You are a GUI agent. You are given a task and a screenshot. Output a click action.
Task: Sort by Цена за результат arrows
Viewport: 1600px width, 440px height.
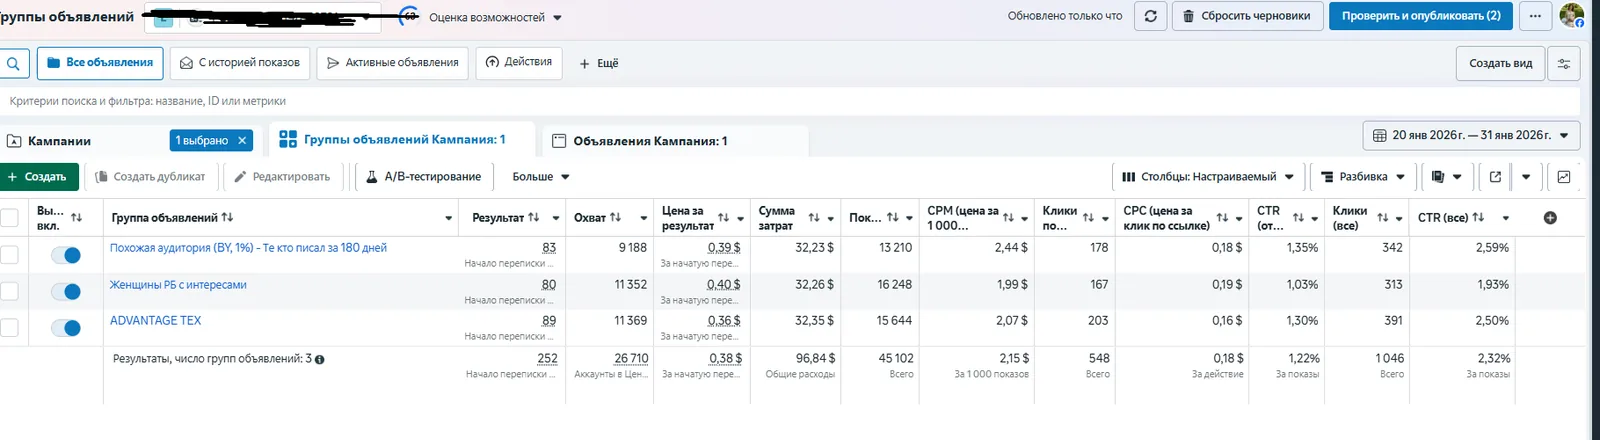point(723,218)
